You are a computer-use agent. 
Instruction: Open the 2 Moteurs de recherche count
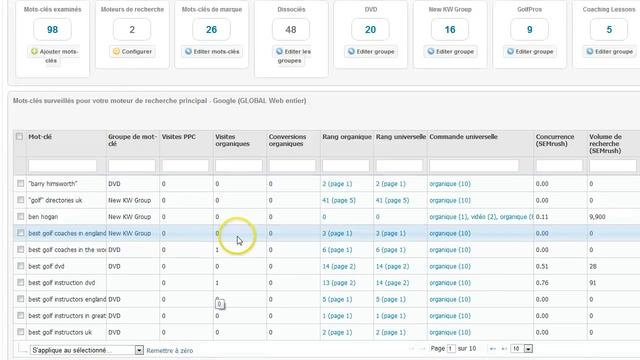[132, 29]
